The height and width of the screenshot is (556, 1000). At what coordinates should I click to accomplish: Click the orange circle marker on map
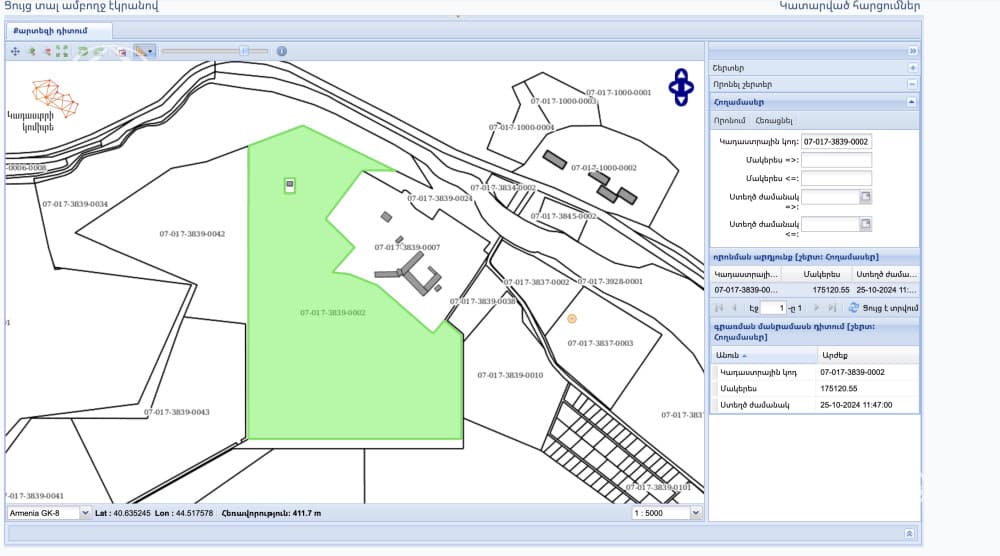click(572, 319)
